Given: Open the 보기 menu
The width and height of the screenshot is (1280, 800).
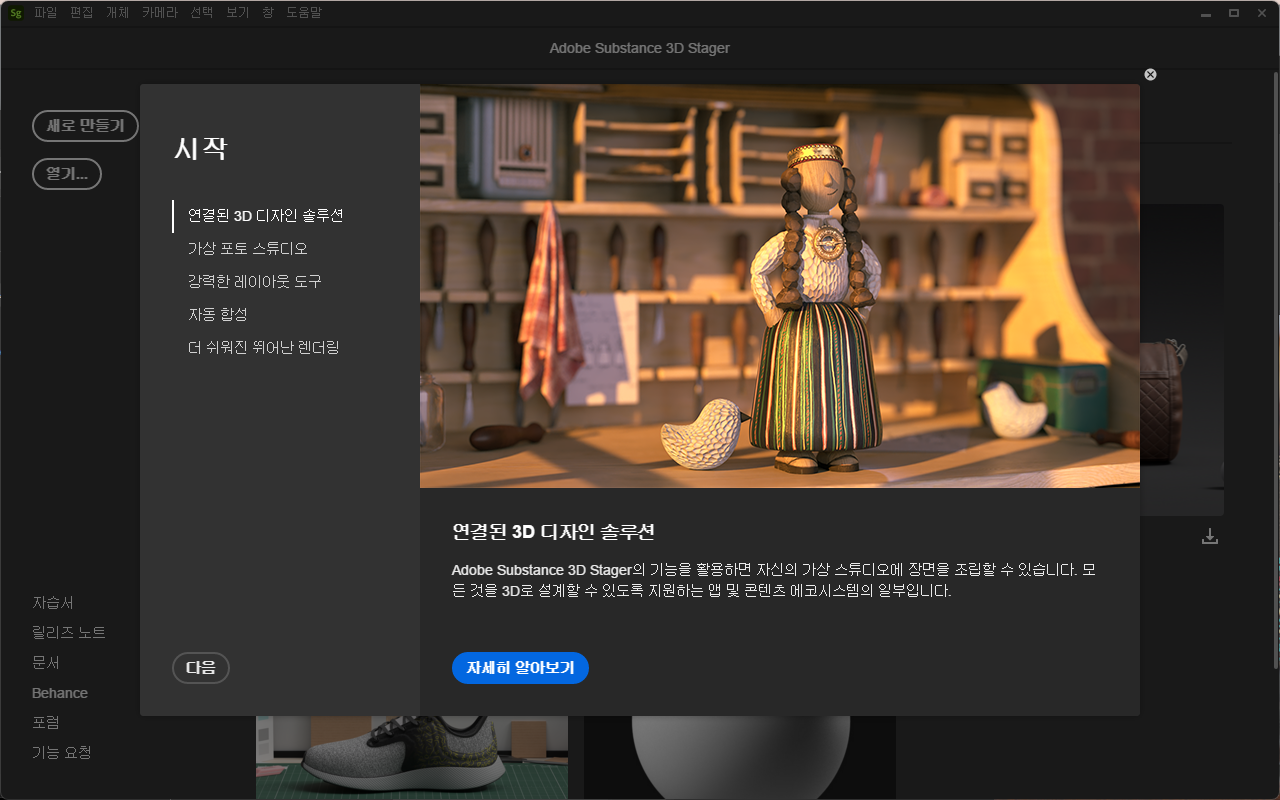Looking at the screenshot, I should tap(238, 13).
